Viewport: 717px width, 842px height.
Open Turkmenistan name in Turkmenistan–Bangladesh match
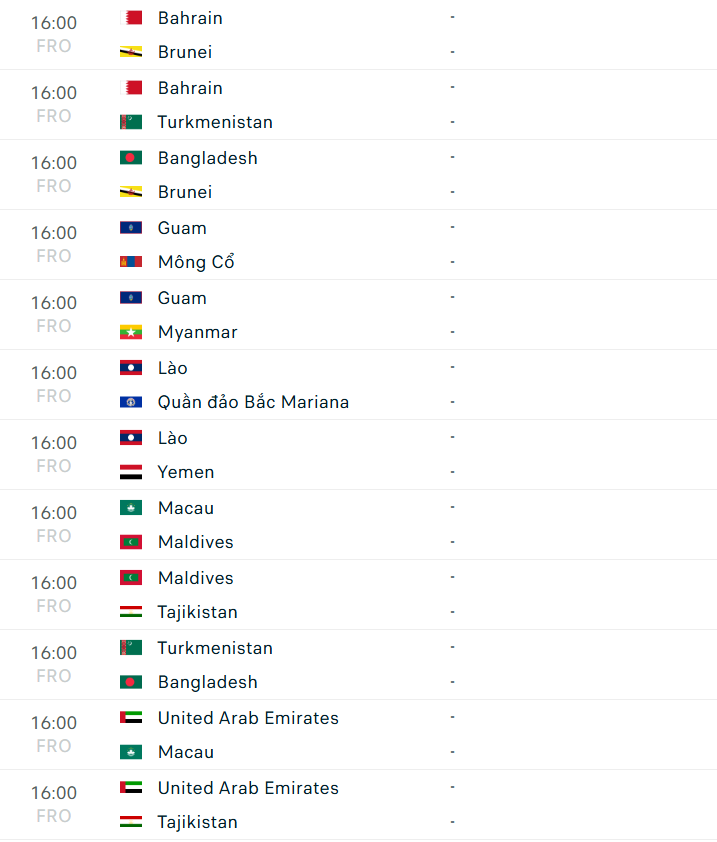[x=215, y=648]
